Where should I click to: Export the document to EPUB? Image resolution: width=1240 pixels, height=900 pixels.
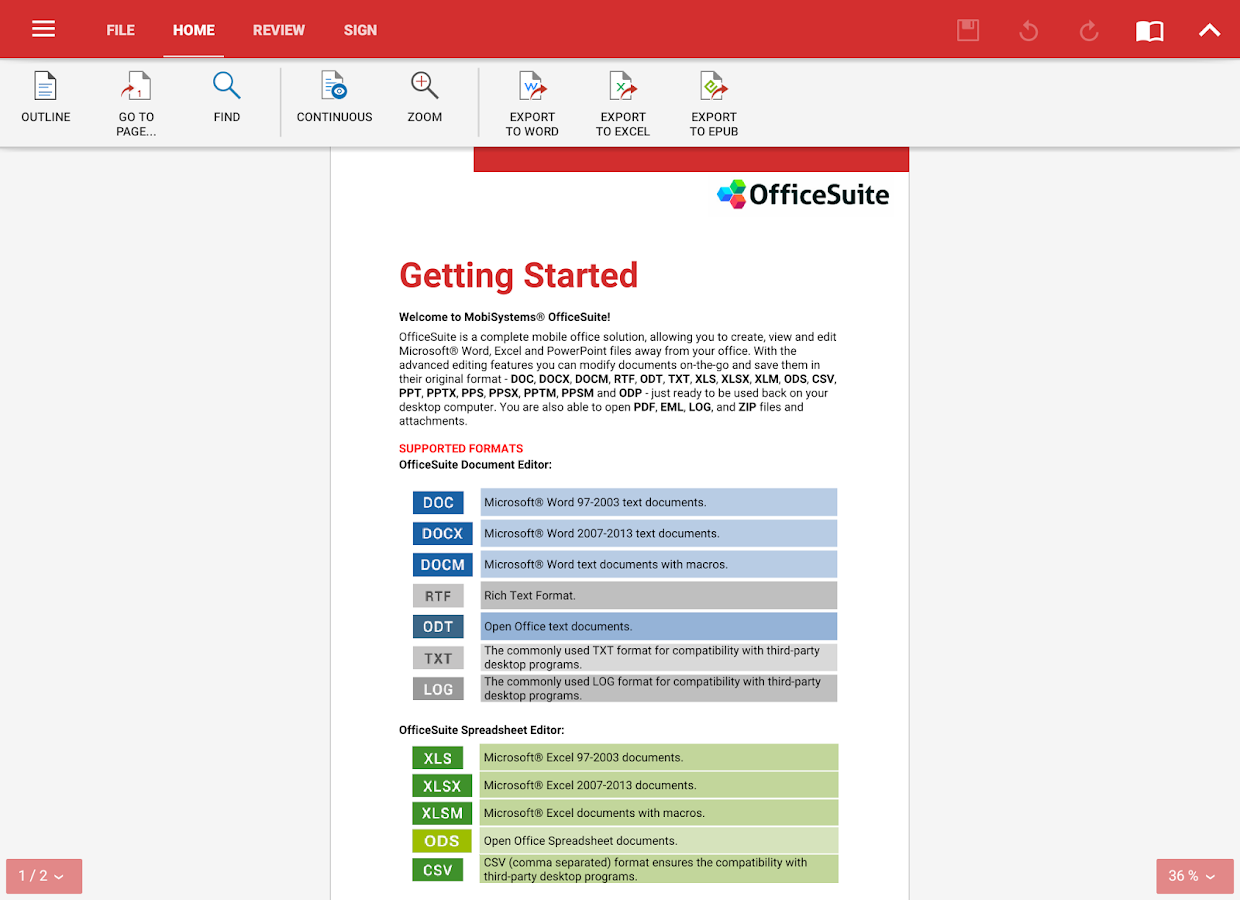click(x=714, y=104)
